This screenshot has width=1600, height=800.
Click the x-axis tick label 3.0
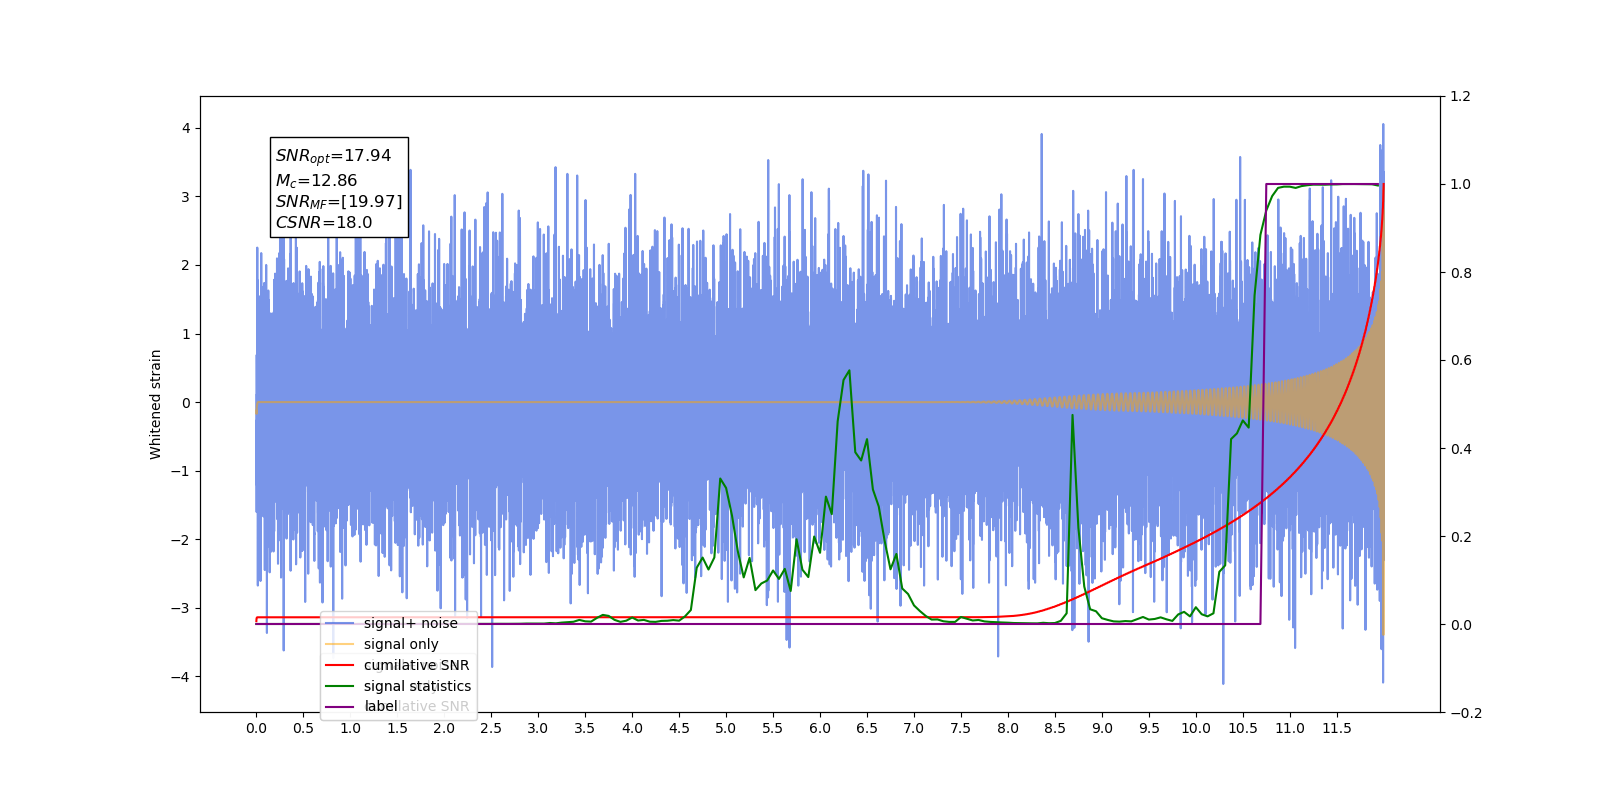tap(538, 728)
